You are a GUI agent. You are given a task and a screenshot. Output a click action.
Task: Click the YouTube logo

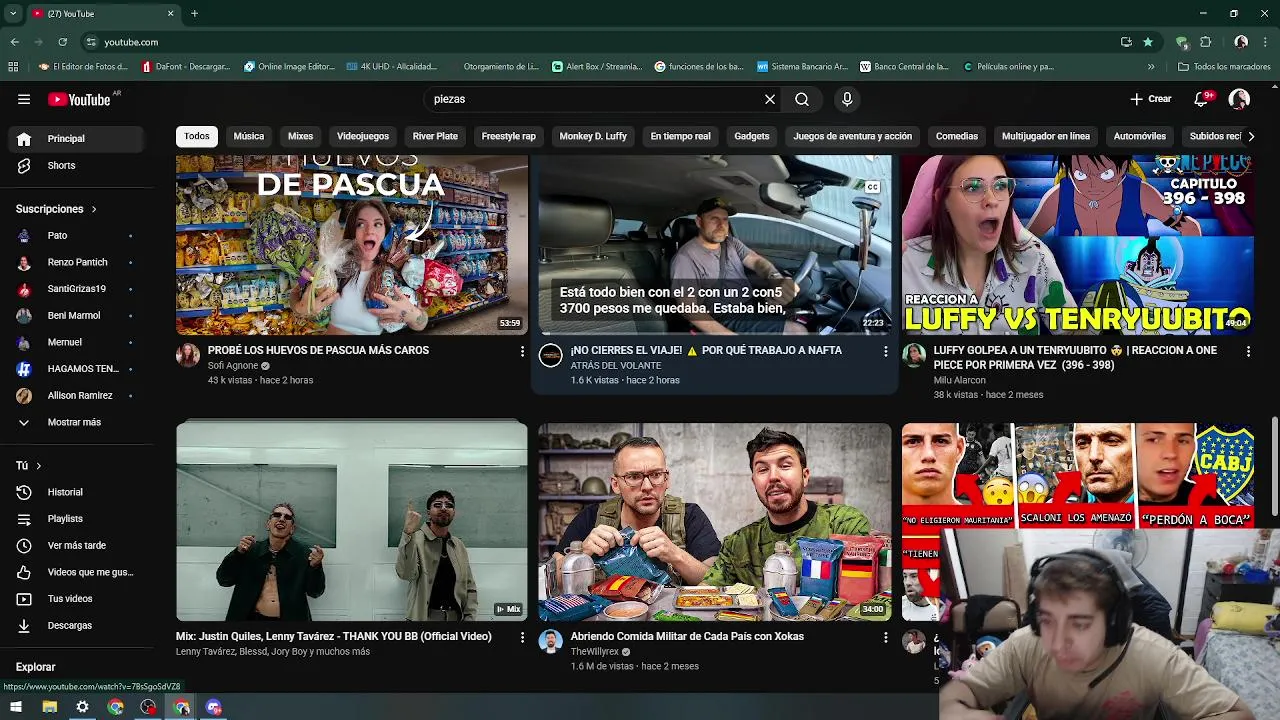(x=80, y=99)
